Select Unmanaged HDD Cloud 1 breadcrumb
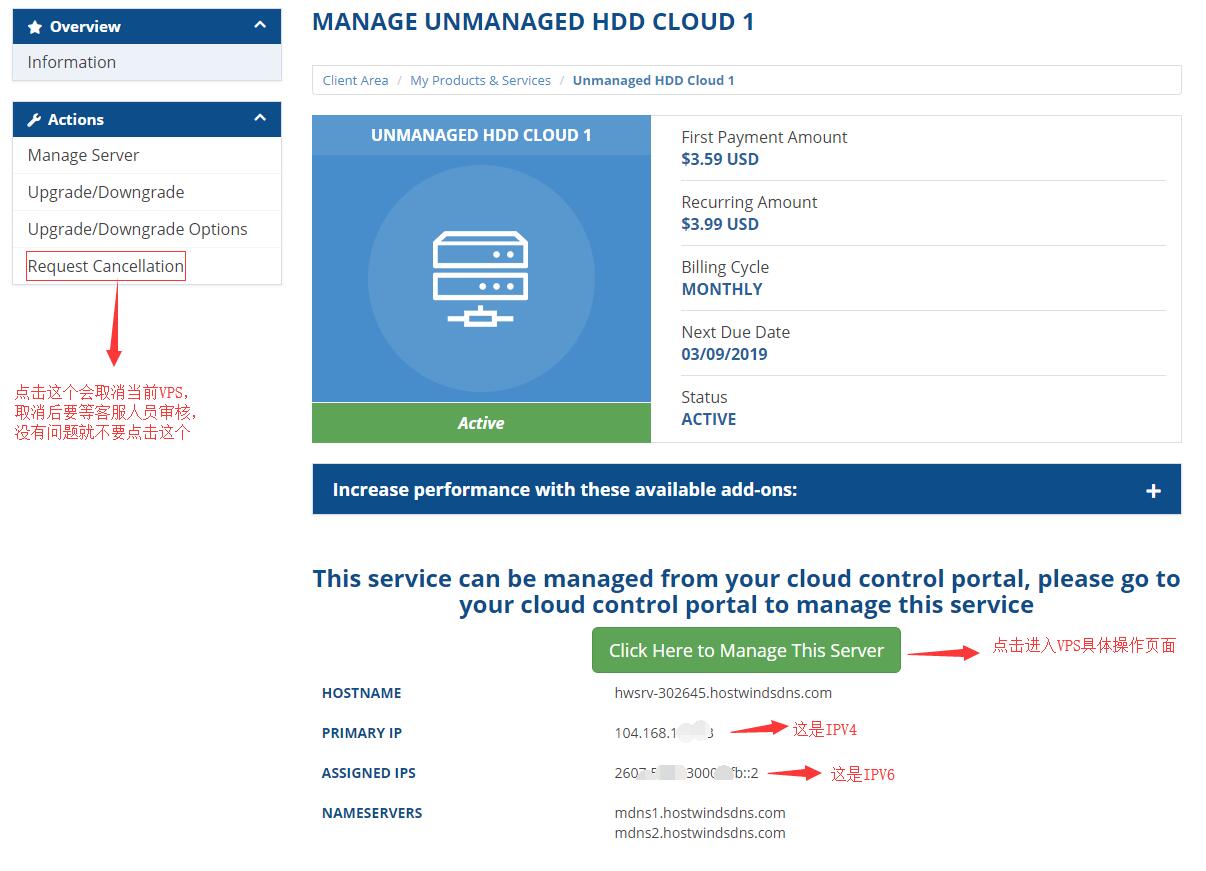Screen dimensions: 1206x871 [654, 80]
